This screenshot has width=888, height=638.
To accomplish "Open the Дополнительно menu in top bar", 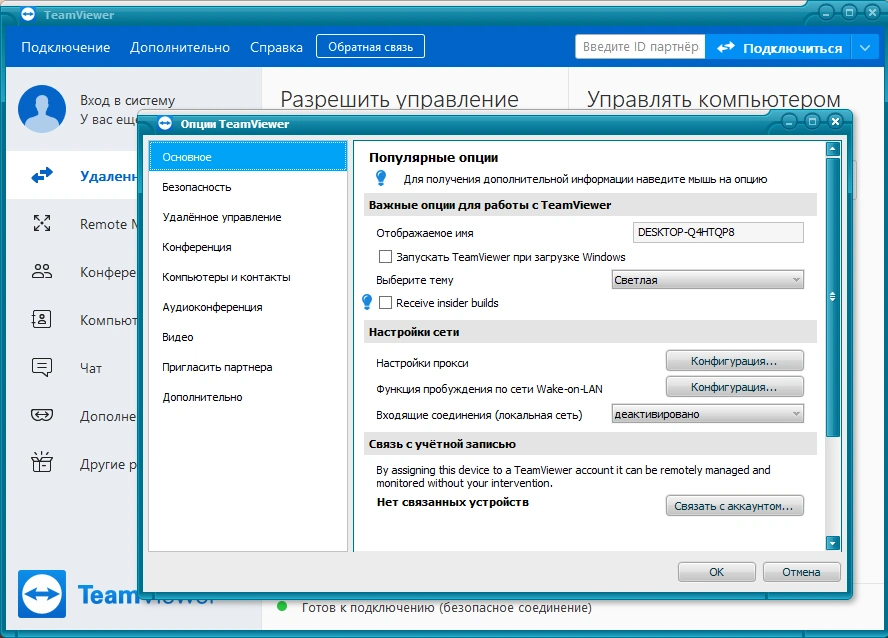I will [x=180, y=48].
